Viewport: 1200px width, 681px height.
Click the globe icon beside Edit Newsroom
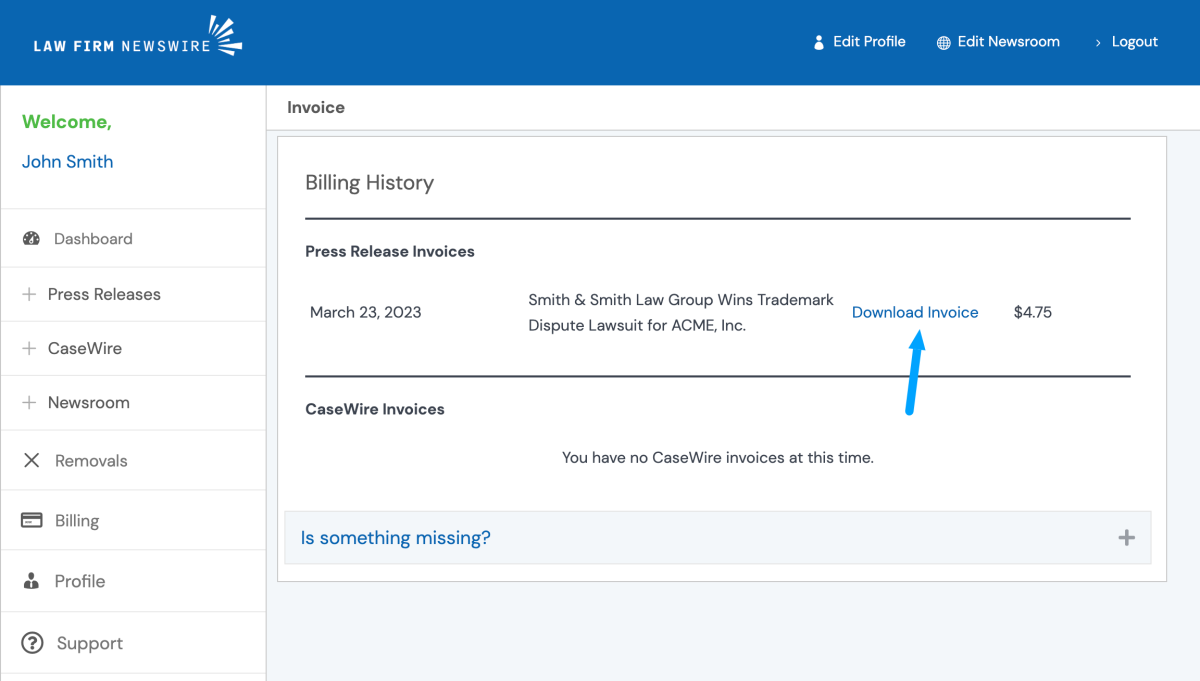pyautogui.click(x=943, y=42)
